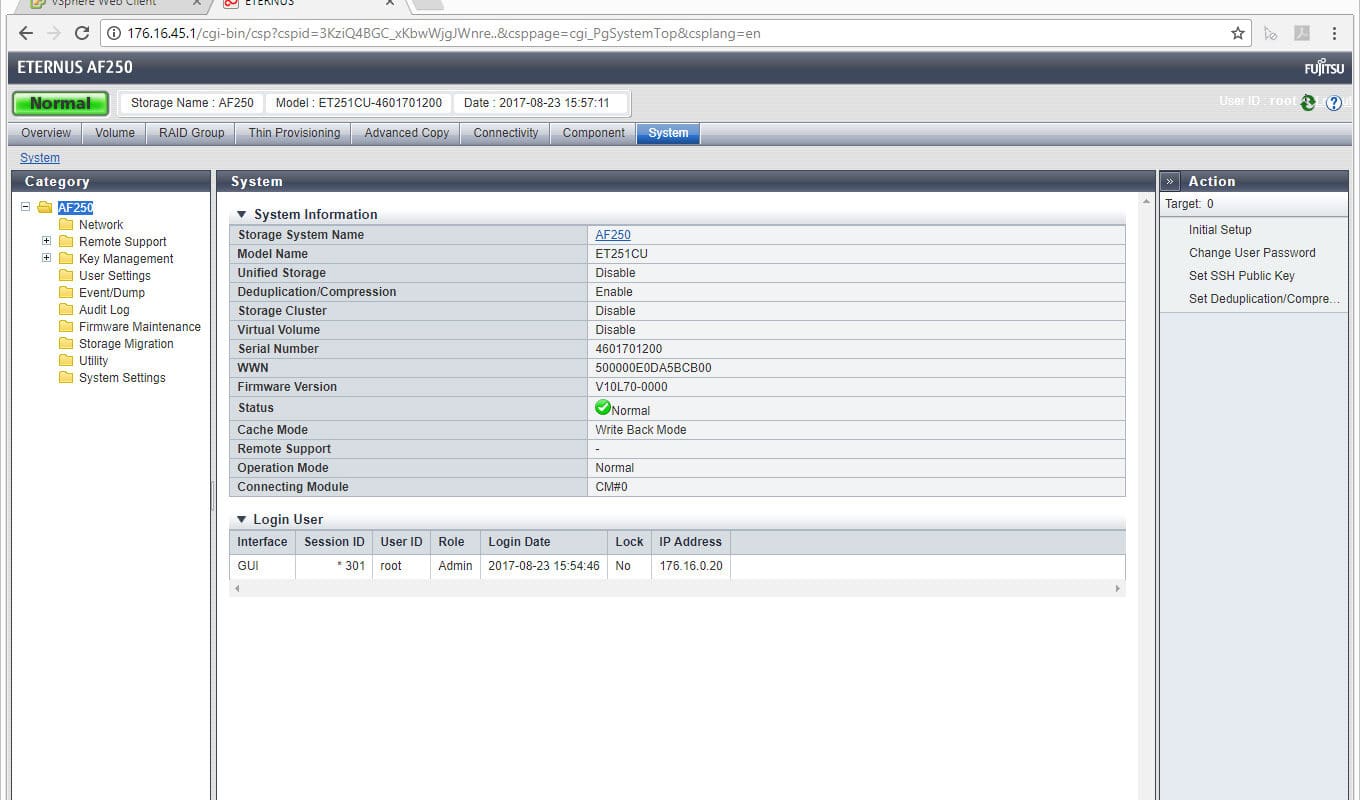Click the PDF extension icon in Chrome toolbar

click(1302, 33)
